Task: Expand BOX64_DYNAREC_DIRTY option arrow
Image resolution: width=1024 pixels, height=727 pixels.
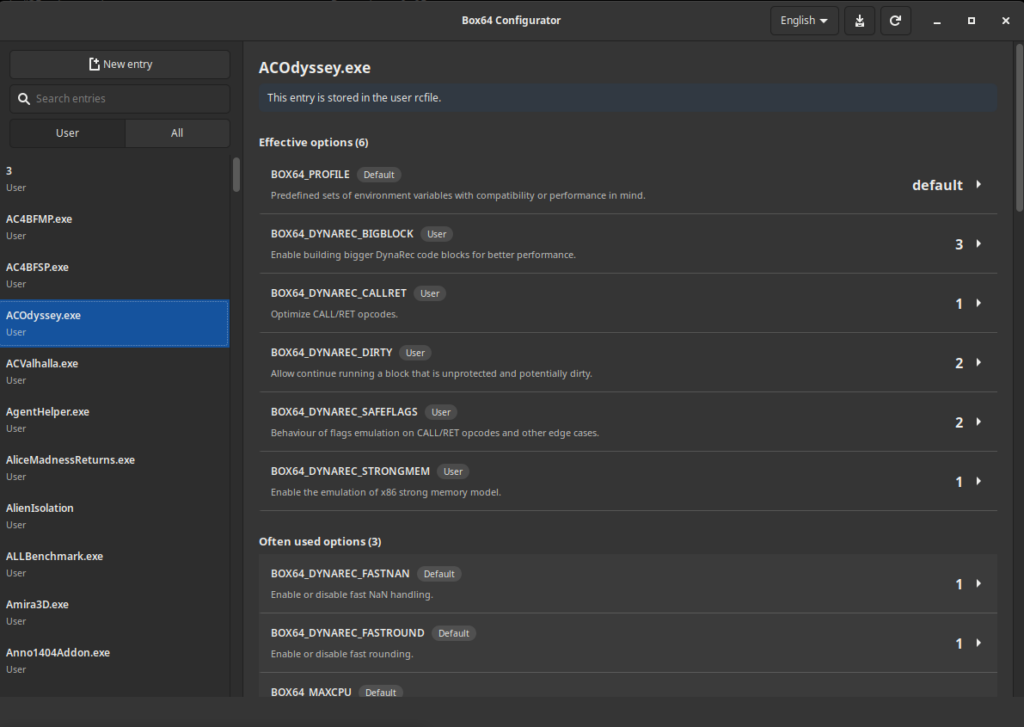Action: pos(978,363)
